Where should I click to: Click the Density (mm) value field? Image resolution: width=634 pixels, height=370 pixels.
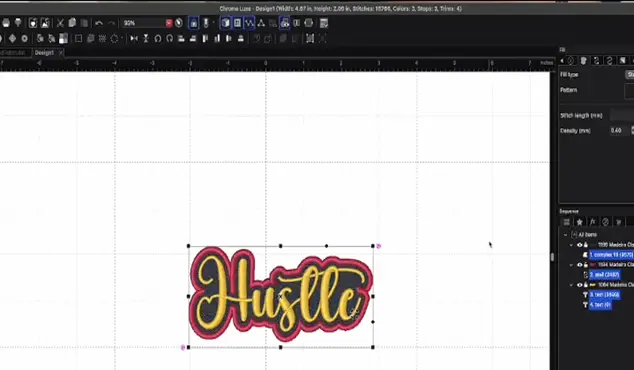[x=619, y=131]
